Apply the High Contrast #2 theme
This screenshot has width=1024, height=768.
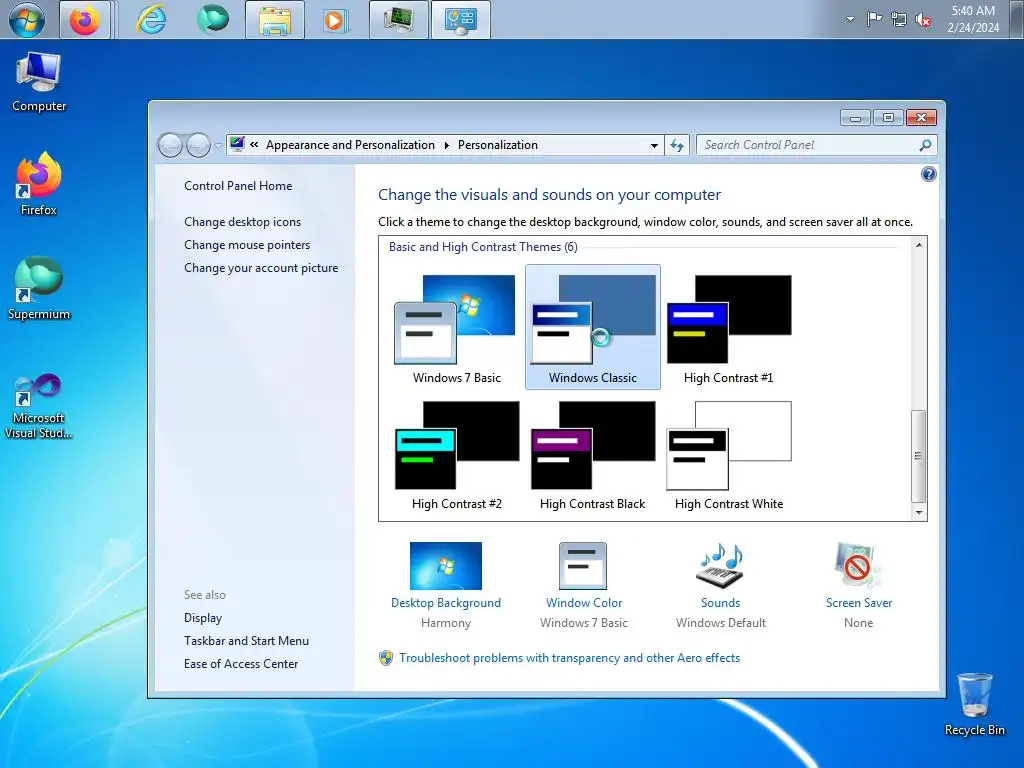coord(456,455)
